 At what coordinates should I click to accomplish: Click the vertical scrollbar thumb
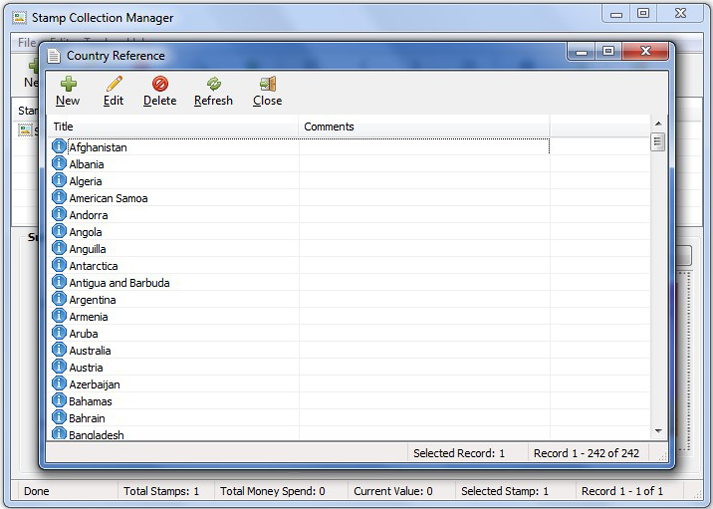[658, 142]
